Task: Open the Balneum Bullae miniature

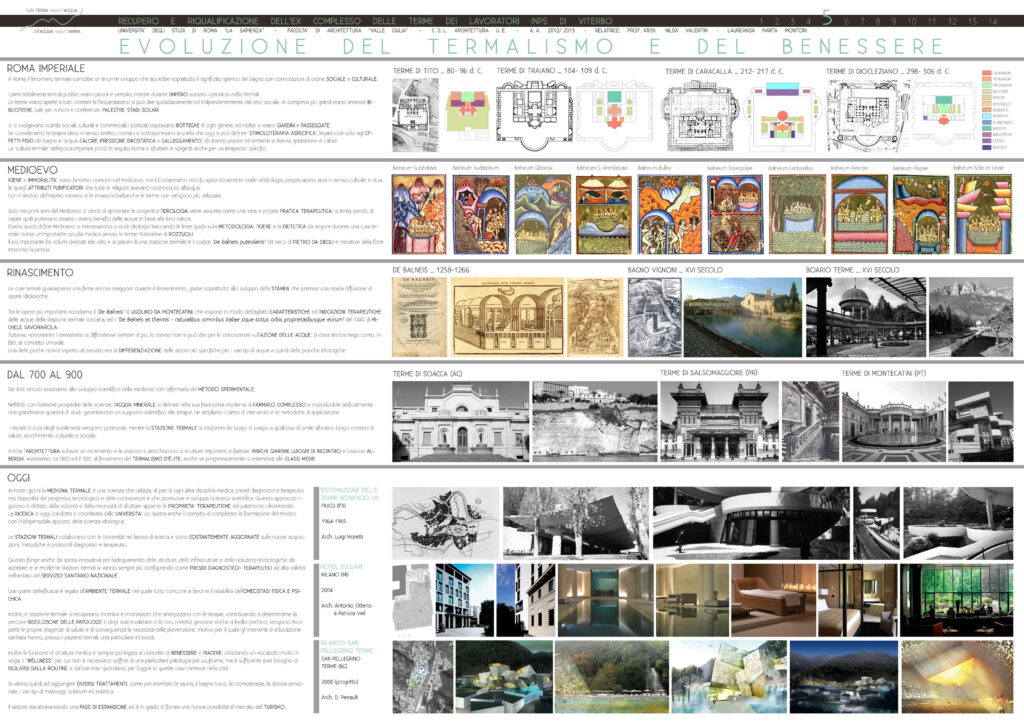Action: pos(669,214)
